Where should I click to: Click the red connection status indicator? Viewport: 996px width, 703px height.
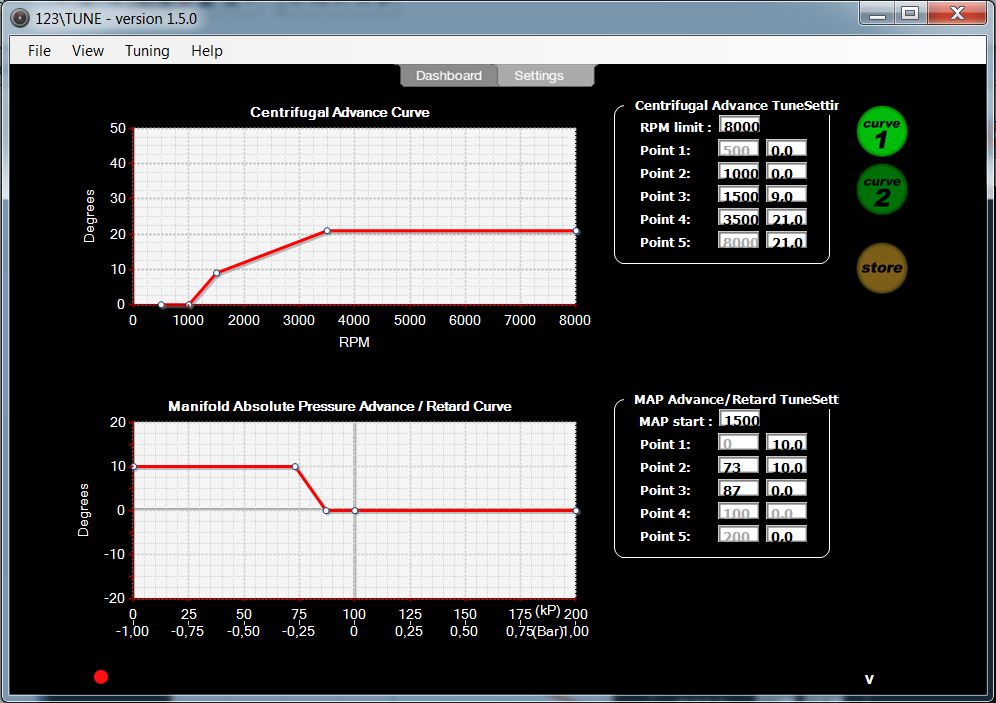pyautogui.click(x=101, y=677)
